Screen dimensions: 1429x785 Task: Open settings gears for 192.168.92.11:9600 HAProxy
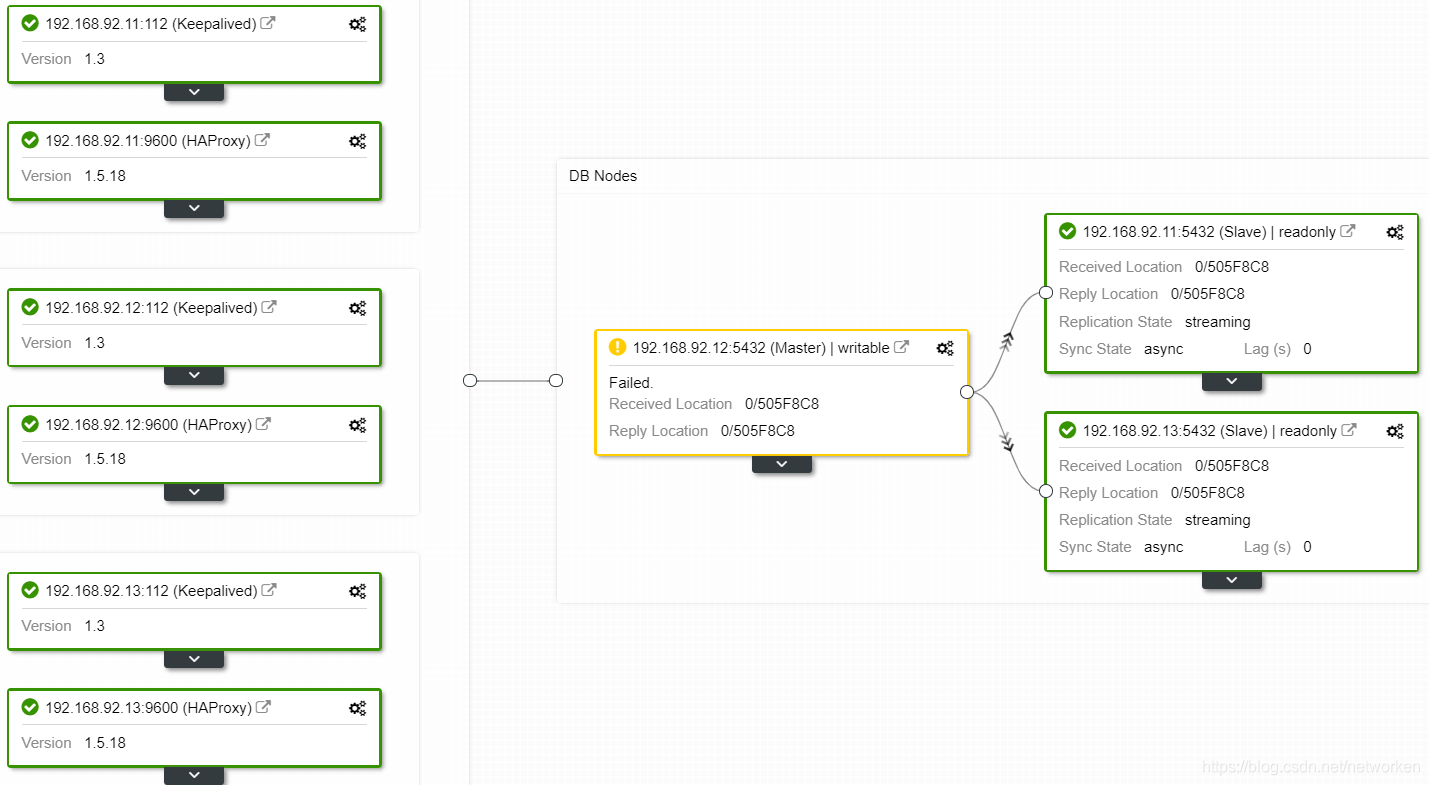pyautogui.click(x=357, y=141)
